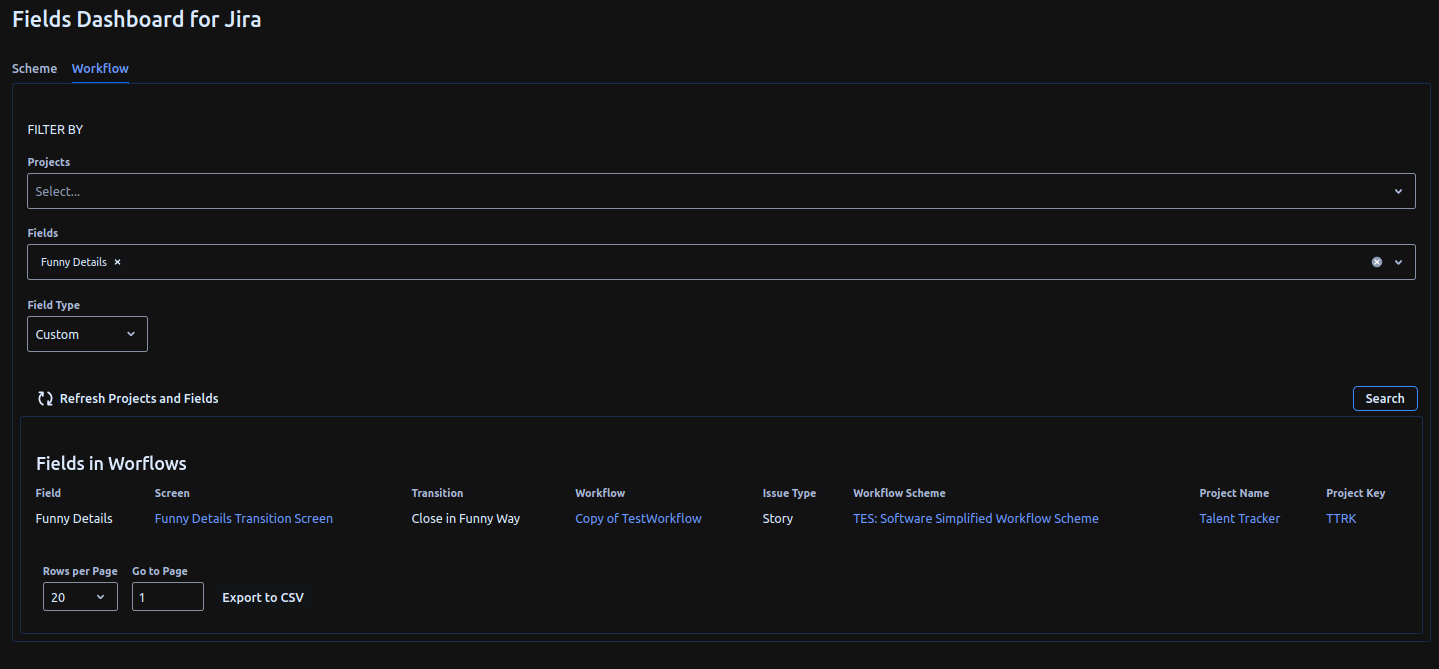The height and width of the screenshot is (669, 1439).
Task: Click the Refresh Projects and Fields icon
Action: coord(44,398)
